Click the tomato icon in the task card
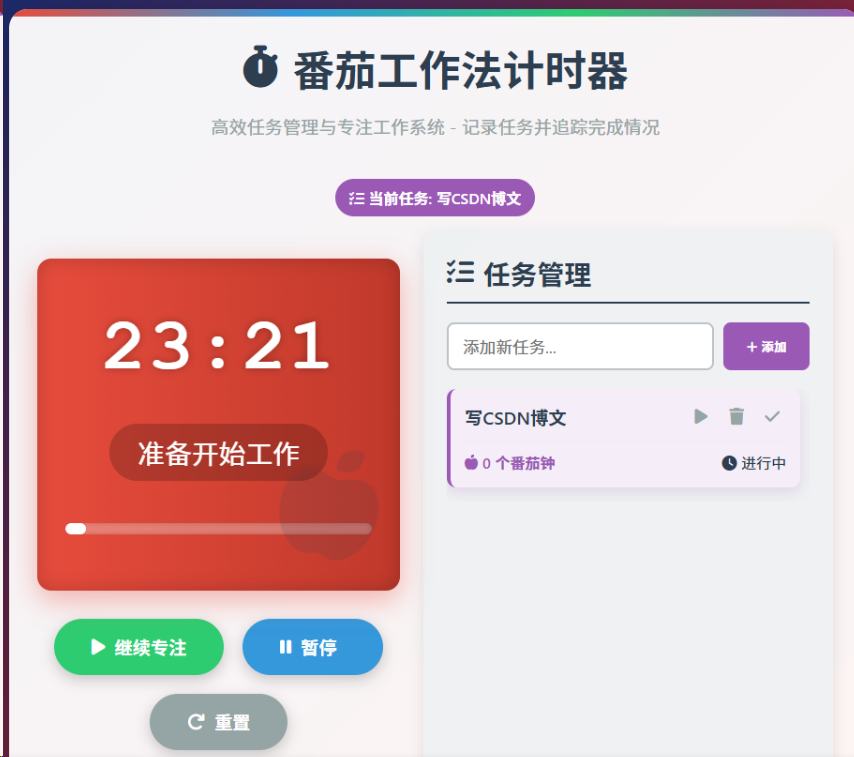Viewport: 854px width, 757px height. tap(471, 463)
